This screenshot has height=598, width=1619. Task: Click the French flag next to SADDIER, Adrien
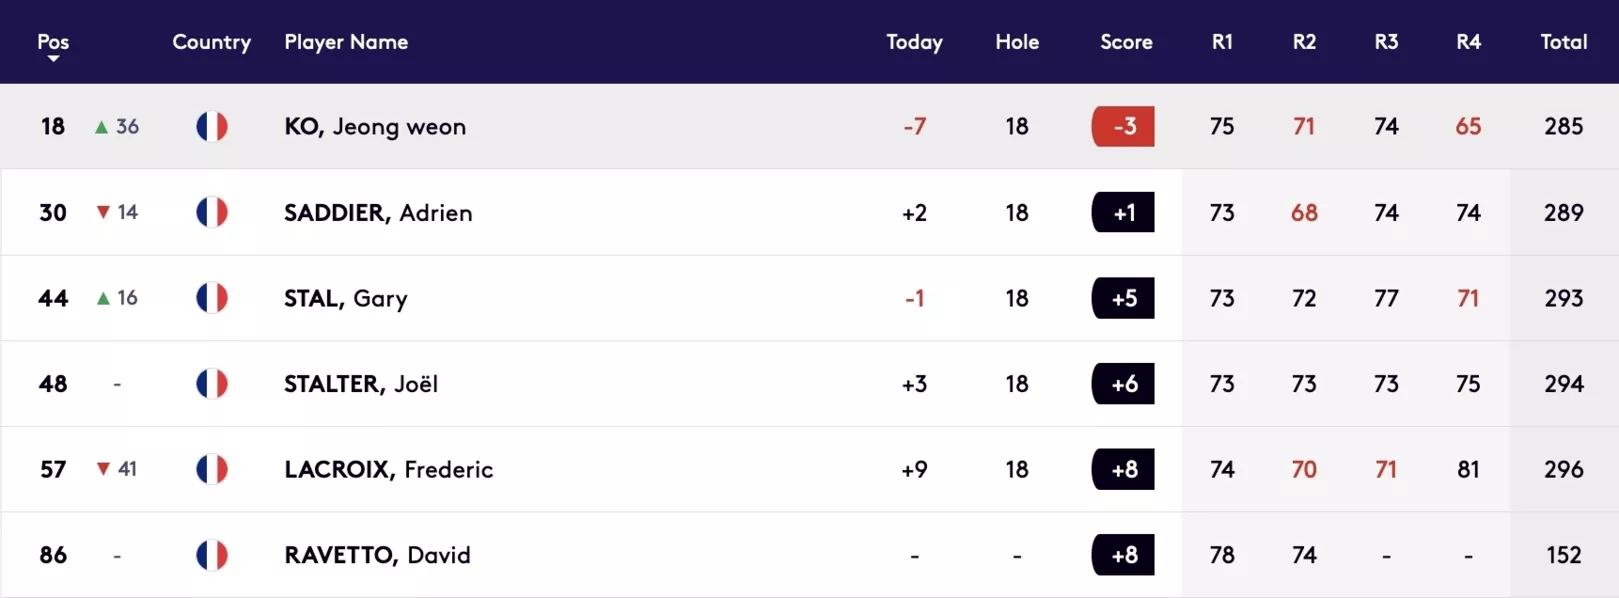212,212
